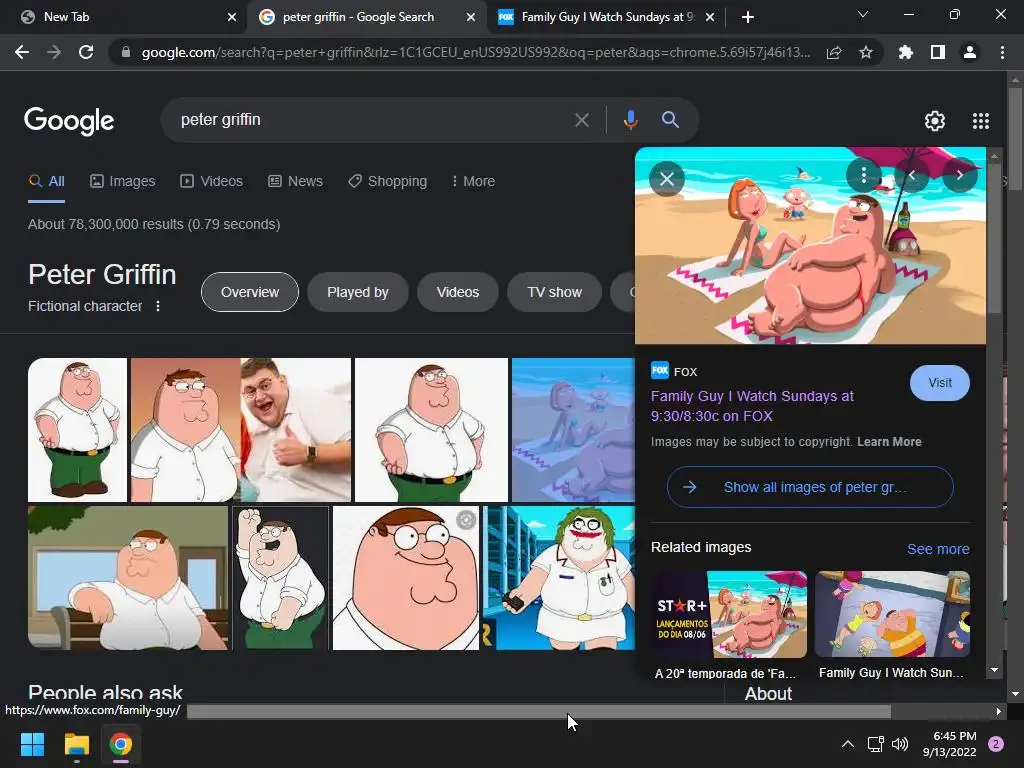Share this page icon in address bar
The image size is (1024, 768).
(x=834, y=52)
